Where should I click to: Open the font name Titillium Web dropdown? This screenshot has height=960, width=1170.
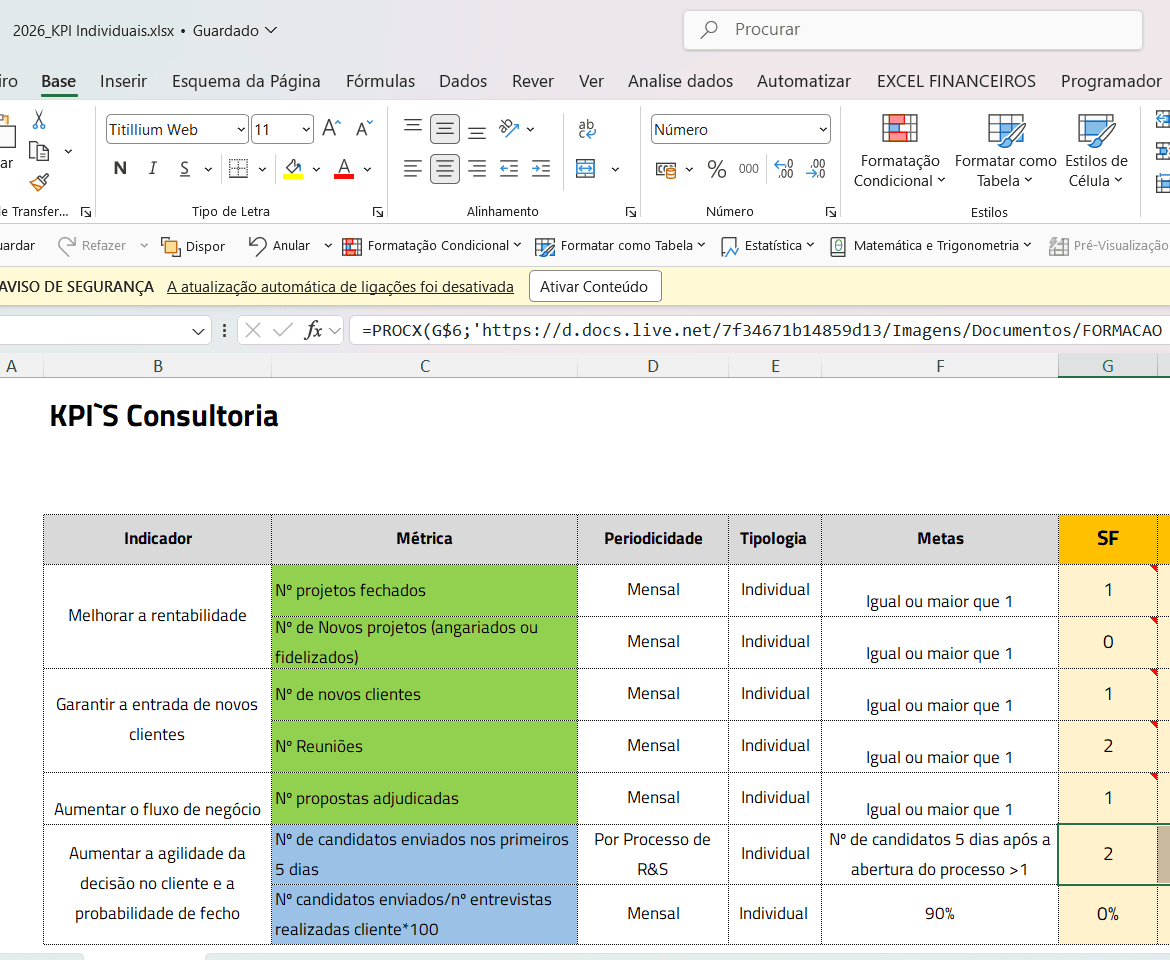[x=241, y=130]
